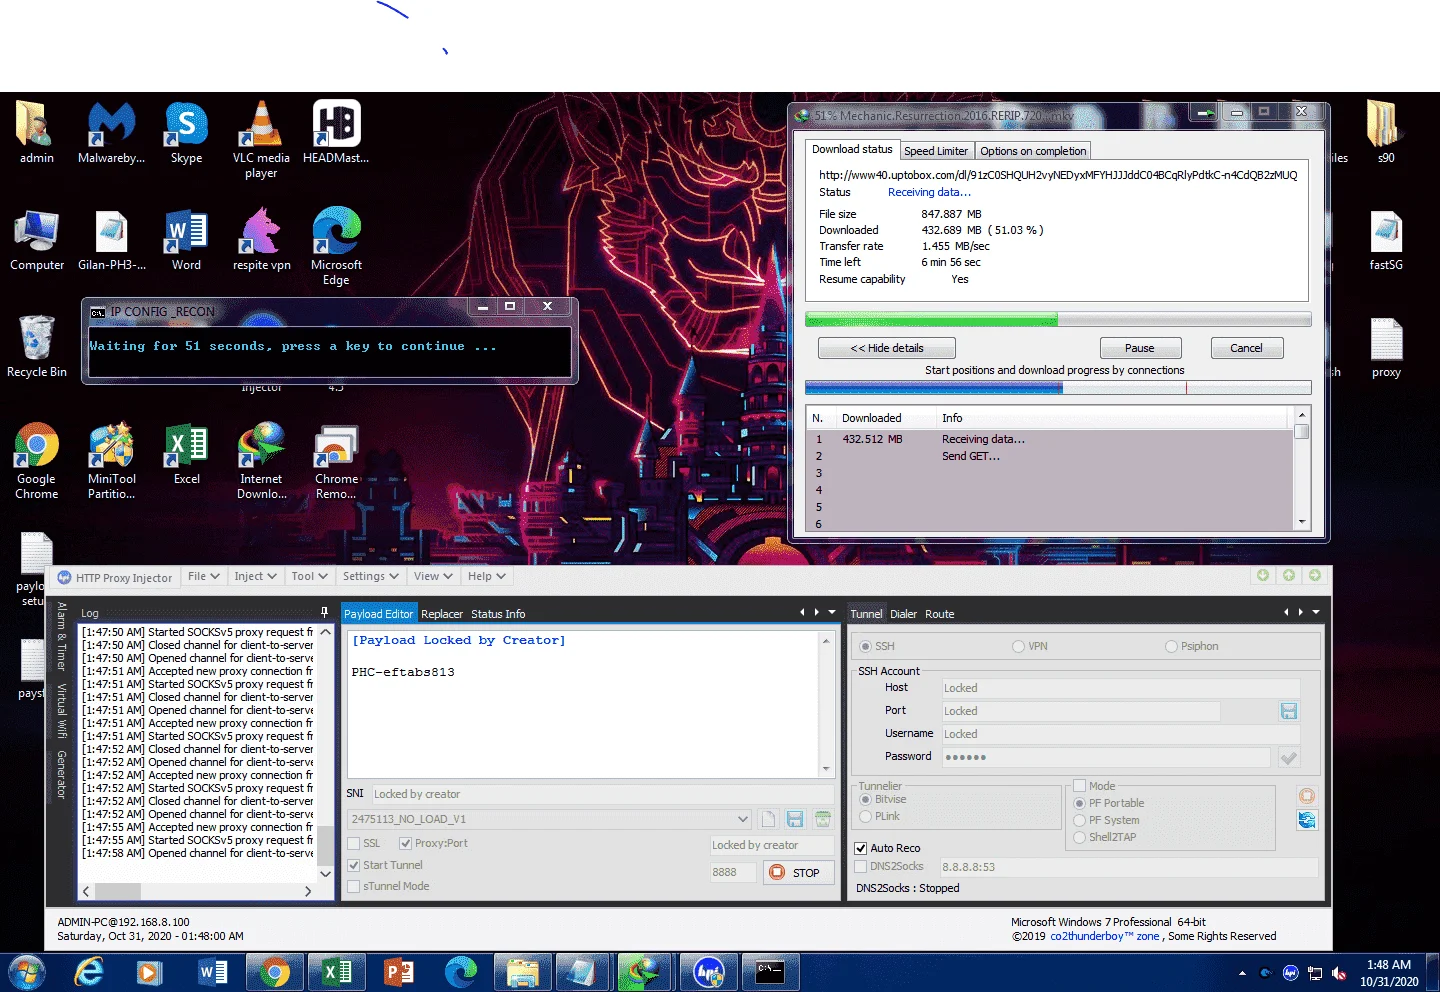Click save payload disk icon
The height and width of the screenshot is (992, 1440).
coord(795,819)
